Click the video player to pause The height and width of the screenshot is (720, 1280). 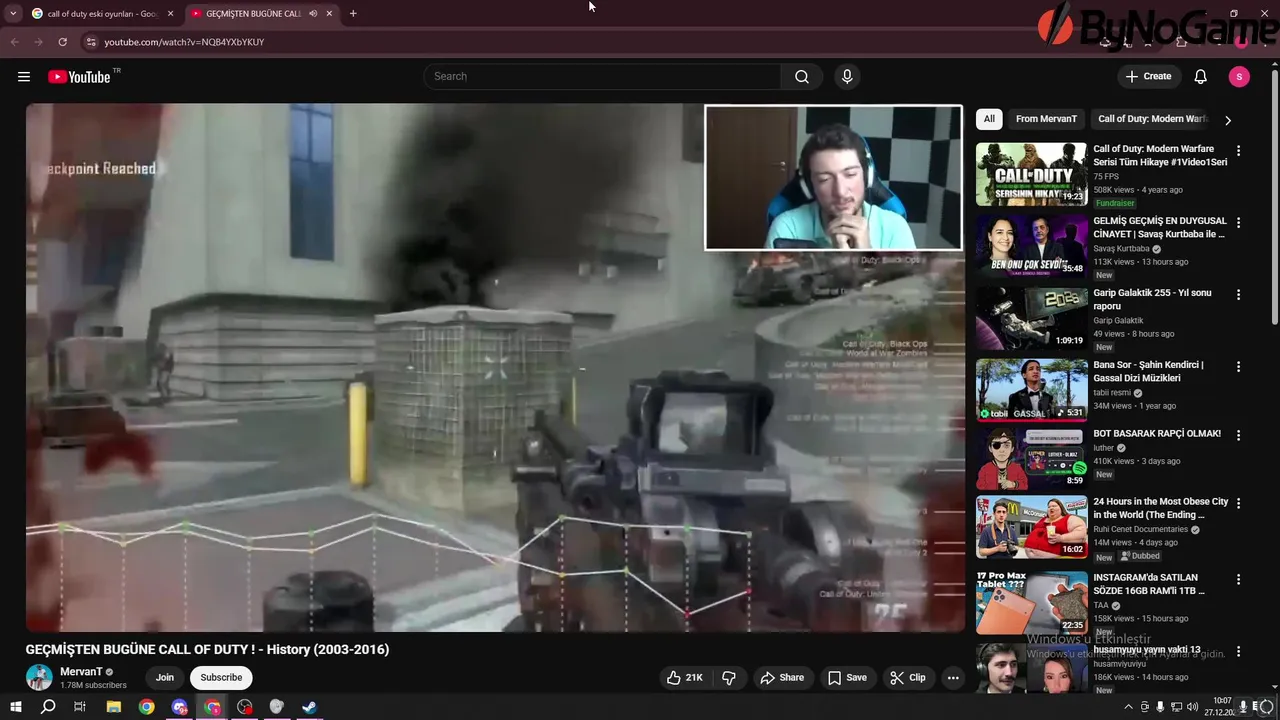tap(495, 368)
